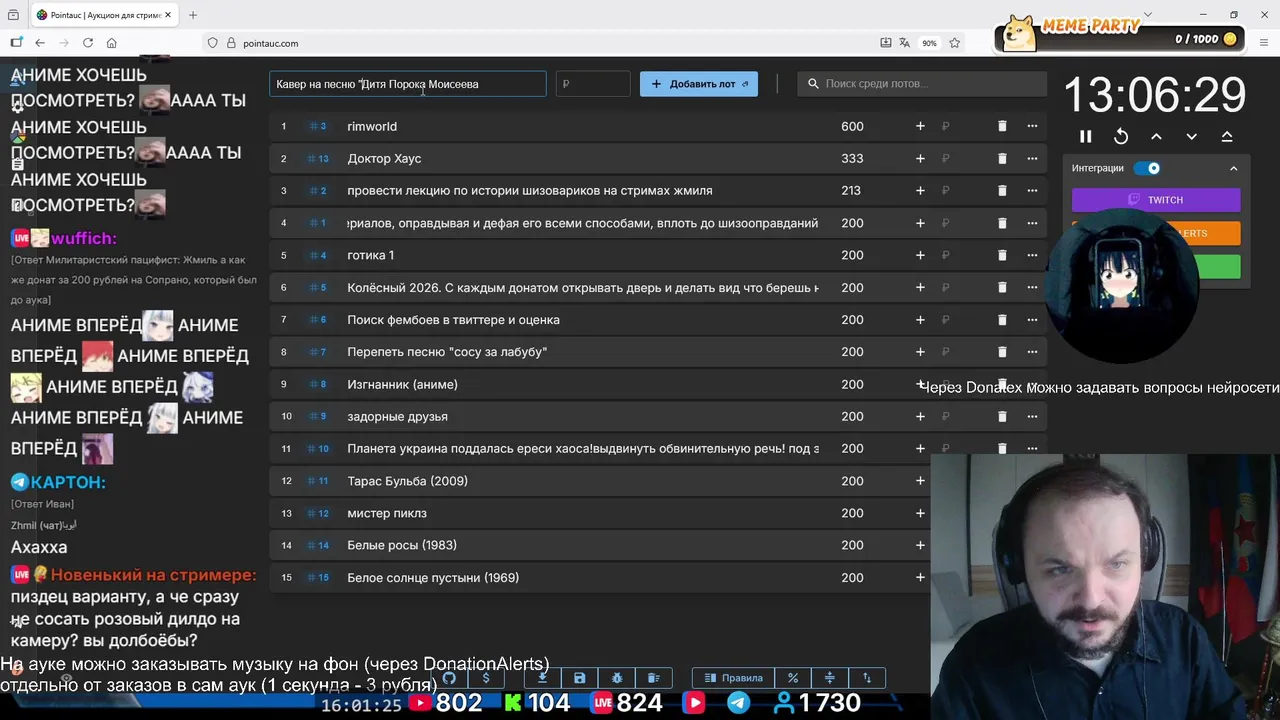Click the download arrow icon in bottom toolbar
The image size is (1280, 720).
pos(543,678)
